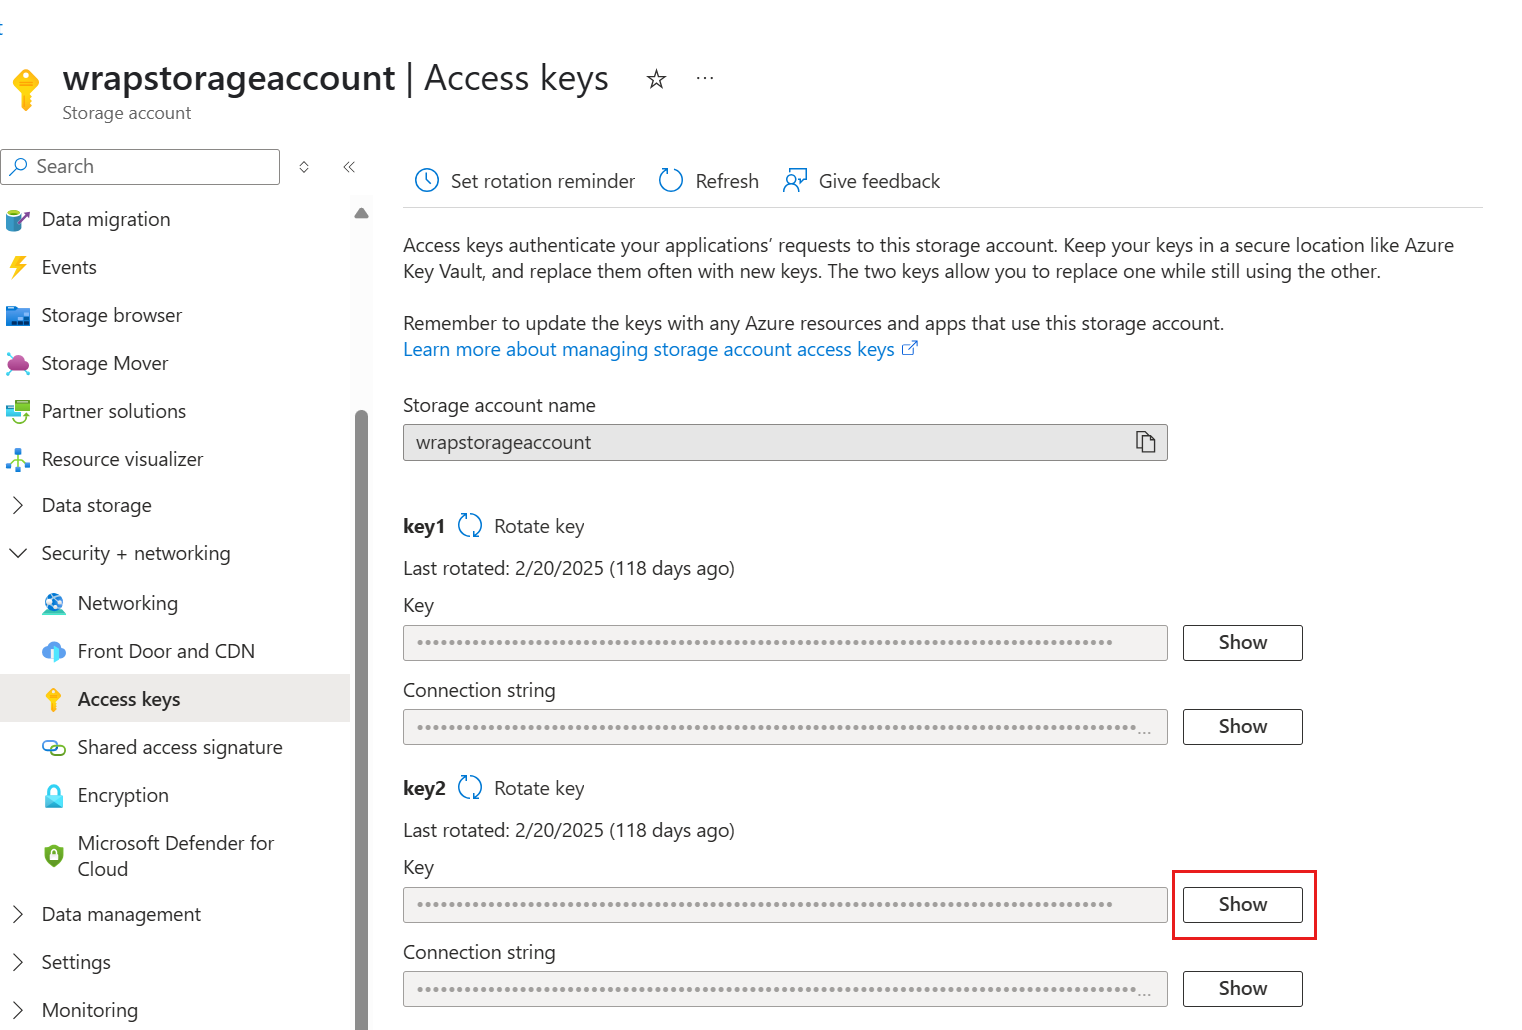Viewport: 1522px width, 1030px height.
Task: Collapse the Security + networking section
Action: [18, 553]
